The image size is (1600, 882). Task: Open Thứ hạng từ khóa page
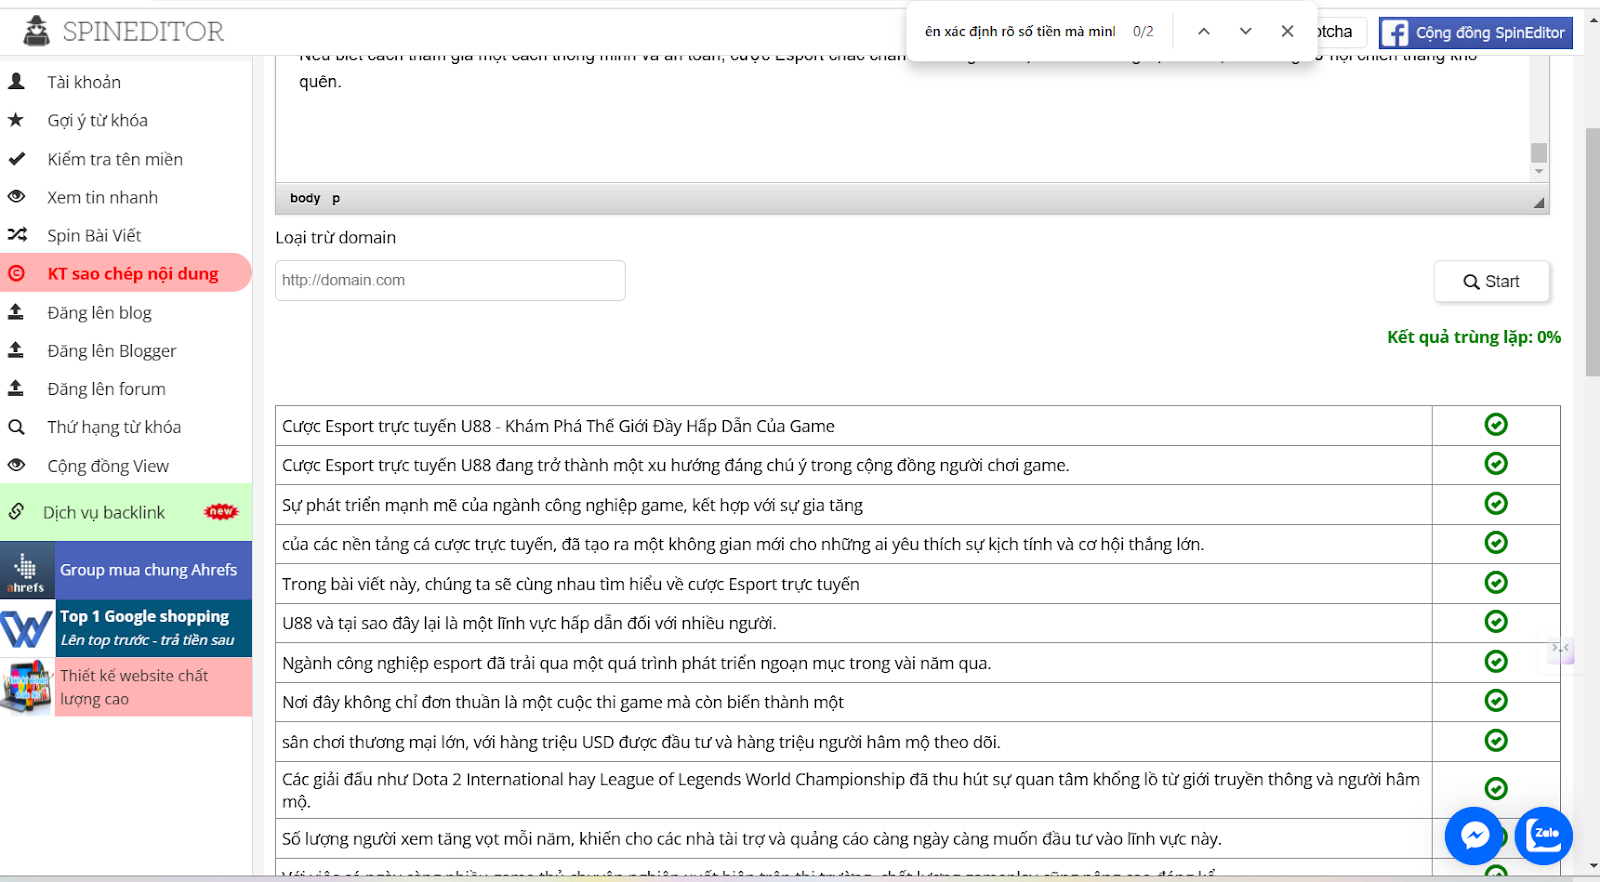114,427
